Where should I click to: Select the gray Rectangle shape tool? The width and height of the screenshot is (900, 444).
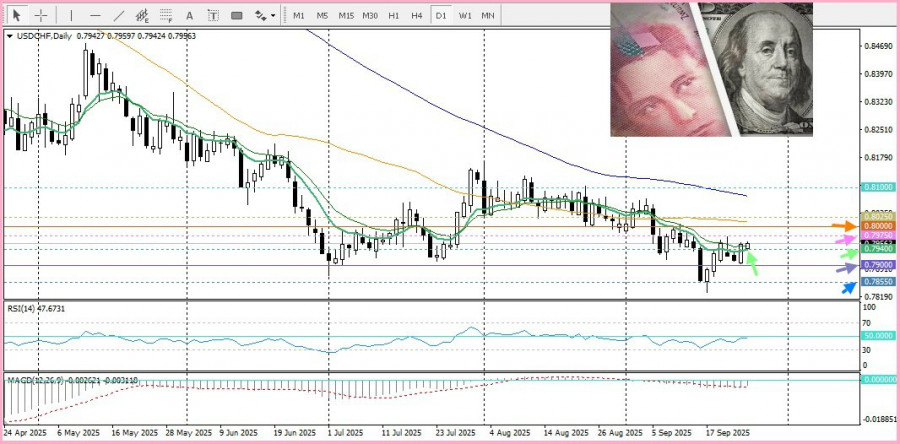pos(236,15)
